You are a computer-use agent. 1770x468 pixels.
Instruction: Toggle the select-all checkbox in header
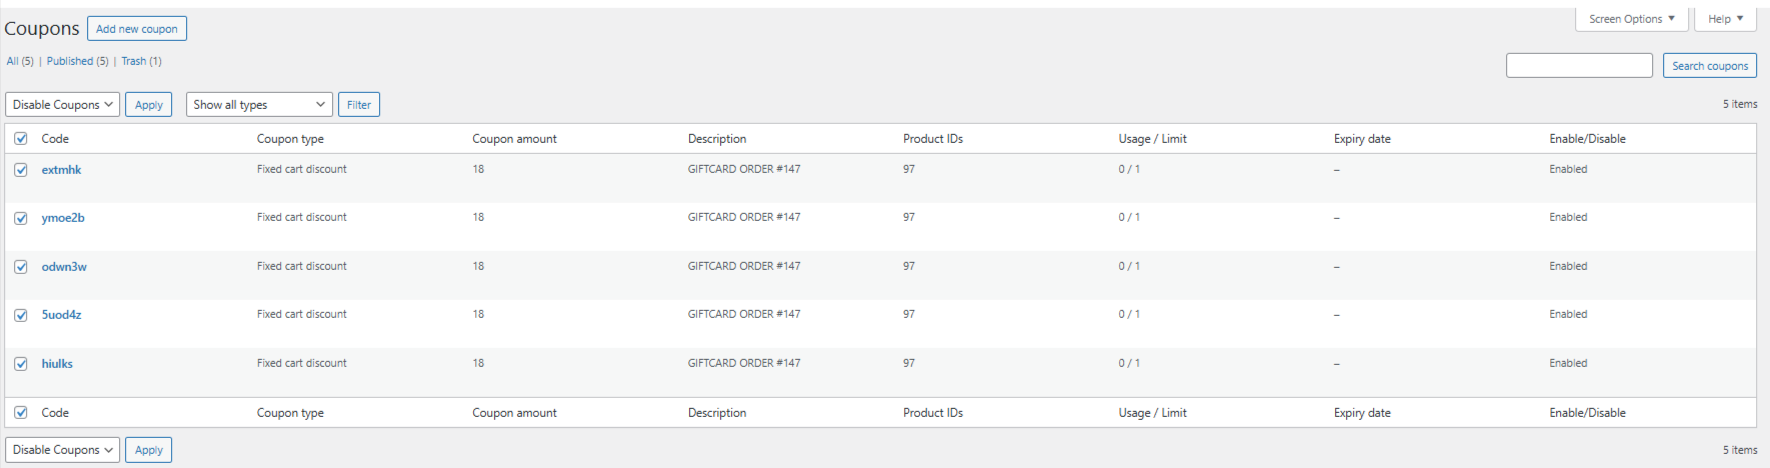coord(21,139)
